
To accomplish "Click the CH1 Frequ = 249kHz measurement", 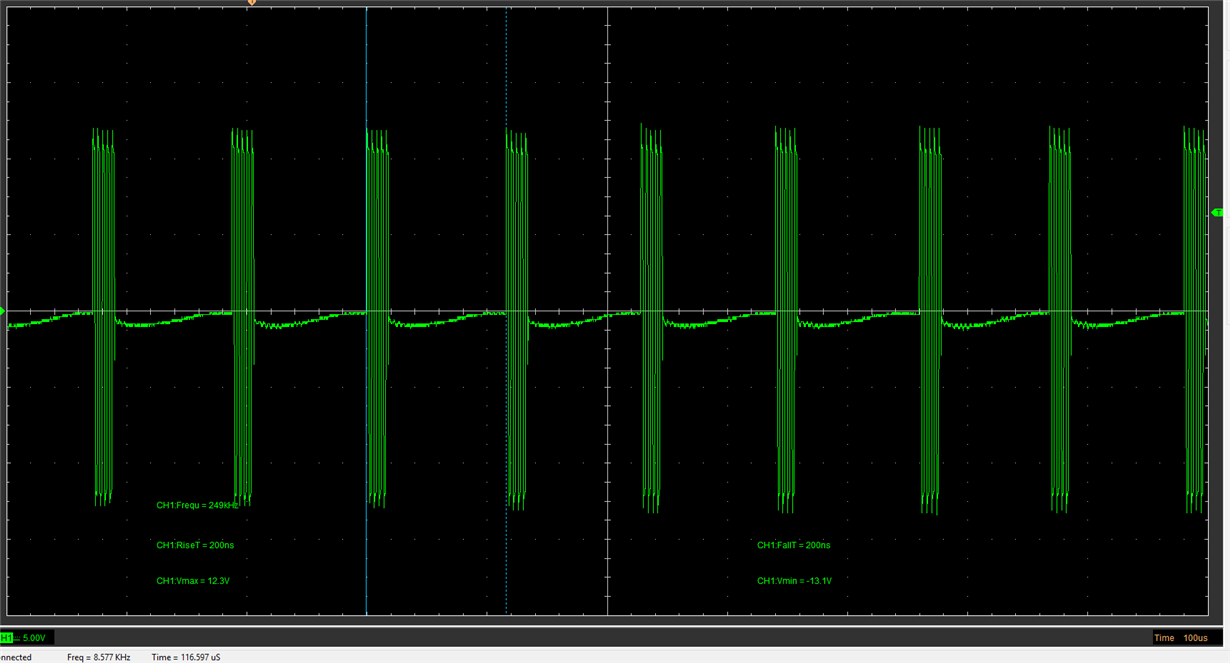I will coord(197,506).
